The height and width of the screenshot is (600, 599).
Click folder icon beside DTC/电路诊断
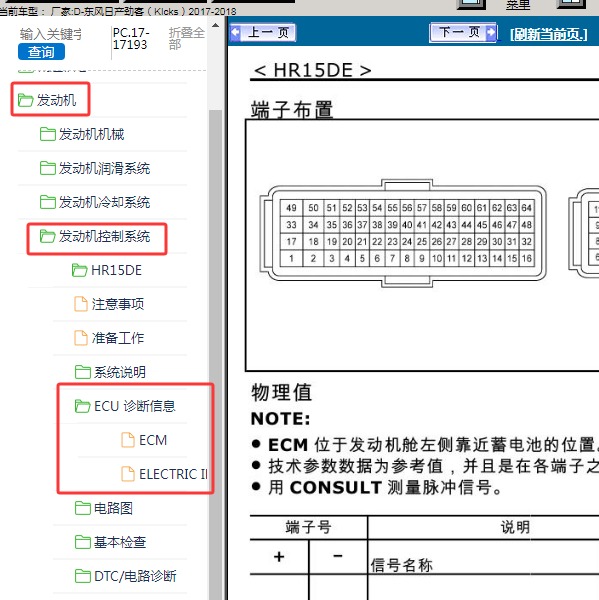click(x=83, y=576)
